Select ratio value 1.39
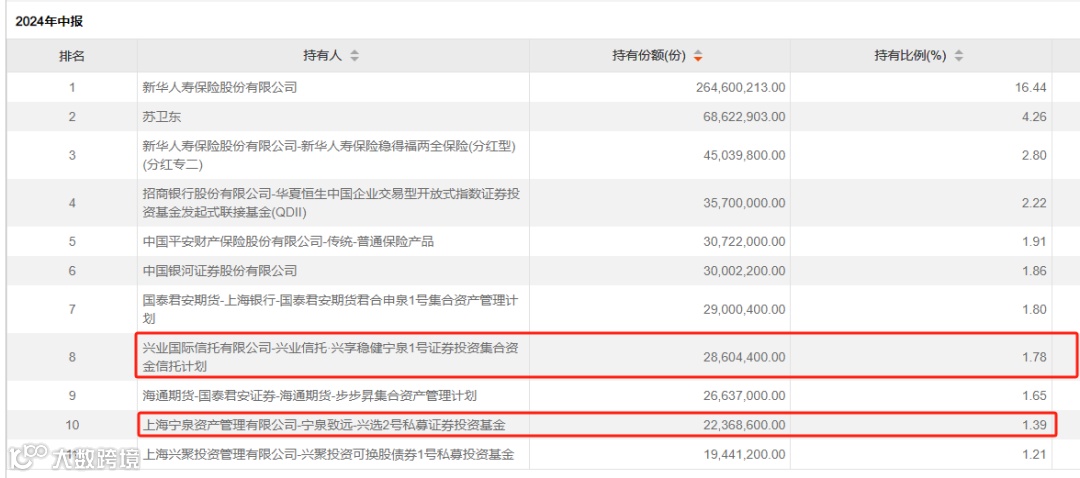 pyautogui.click(x=1035, y=426)
